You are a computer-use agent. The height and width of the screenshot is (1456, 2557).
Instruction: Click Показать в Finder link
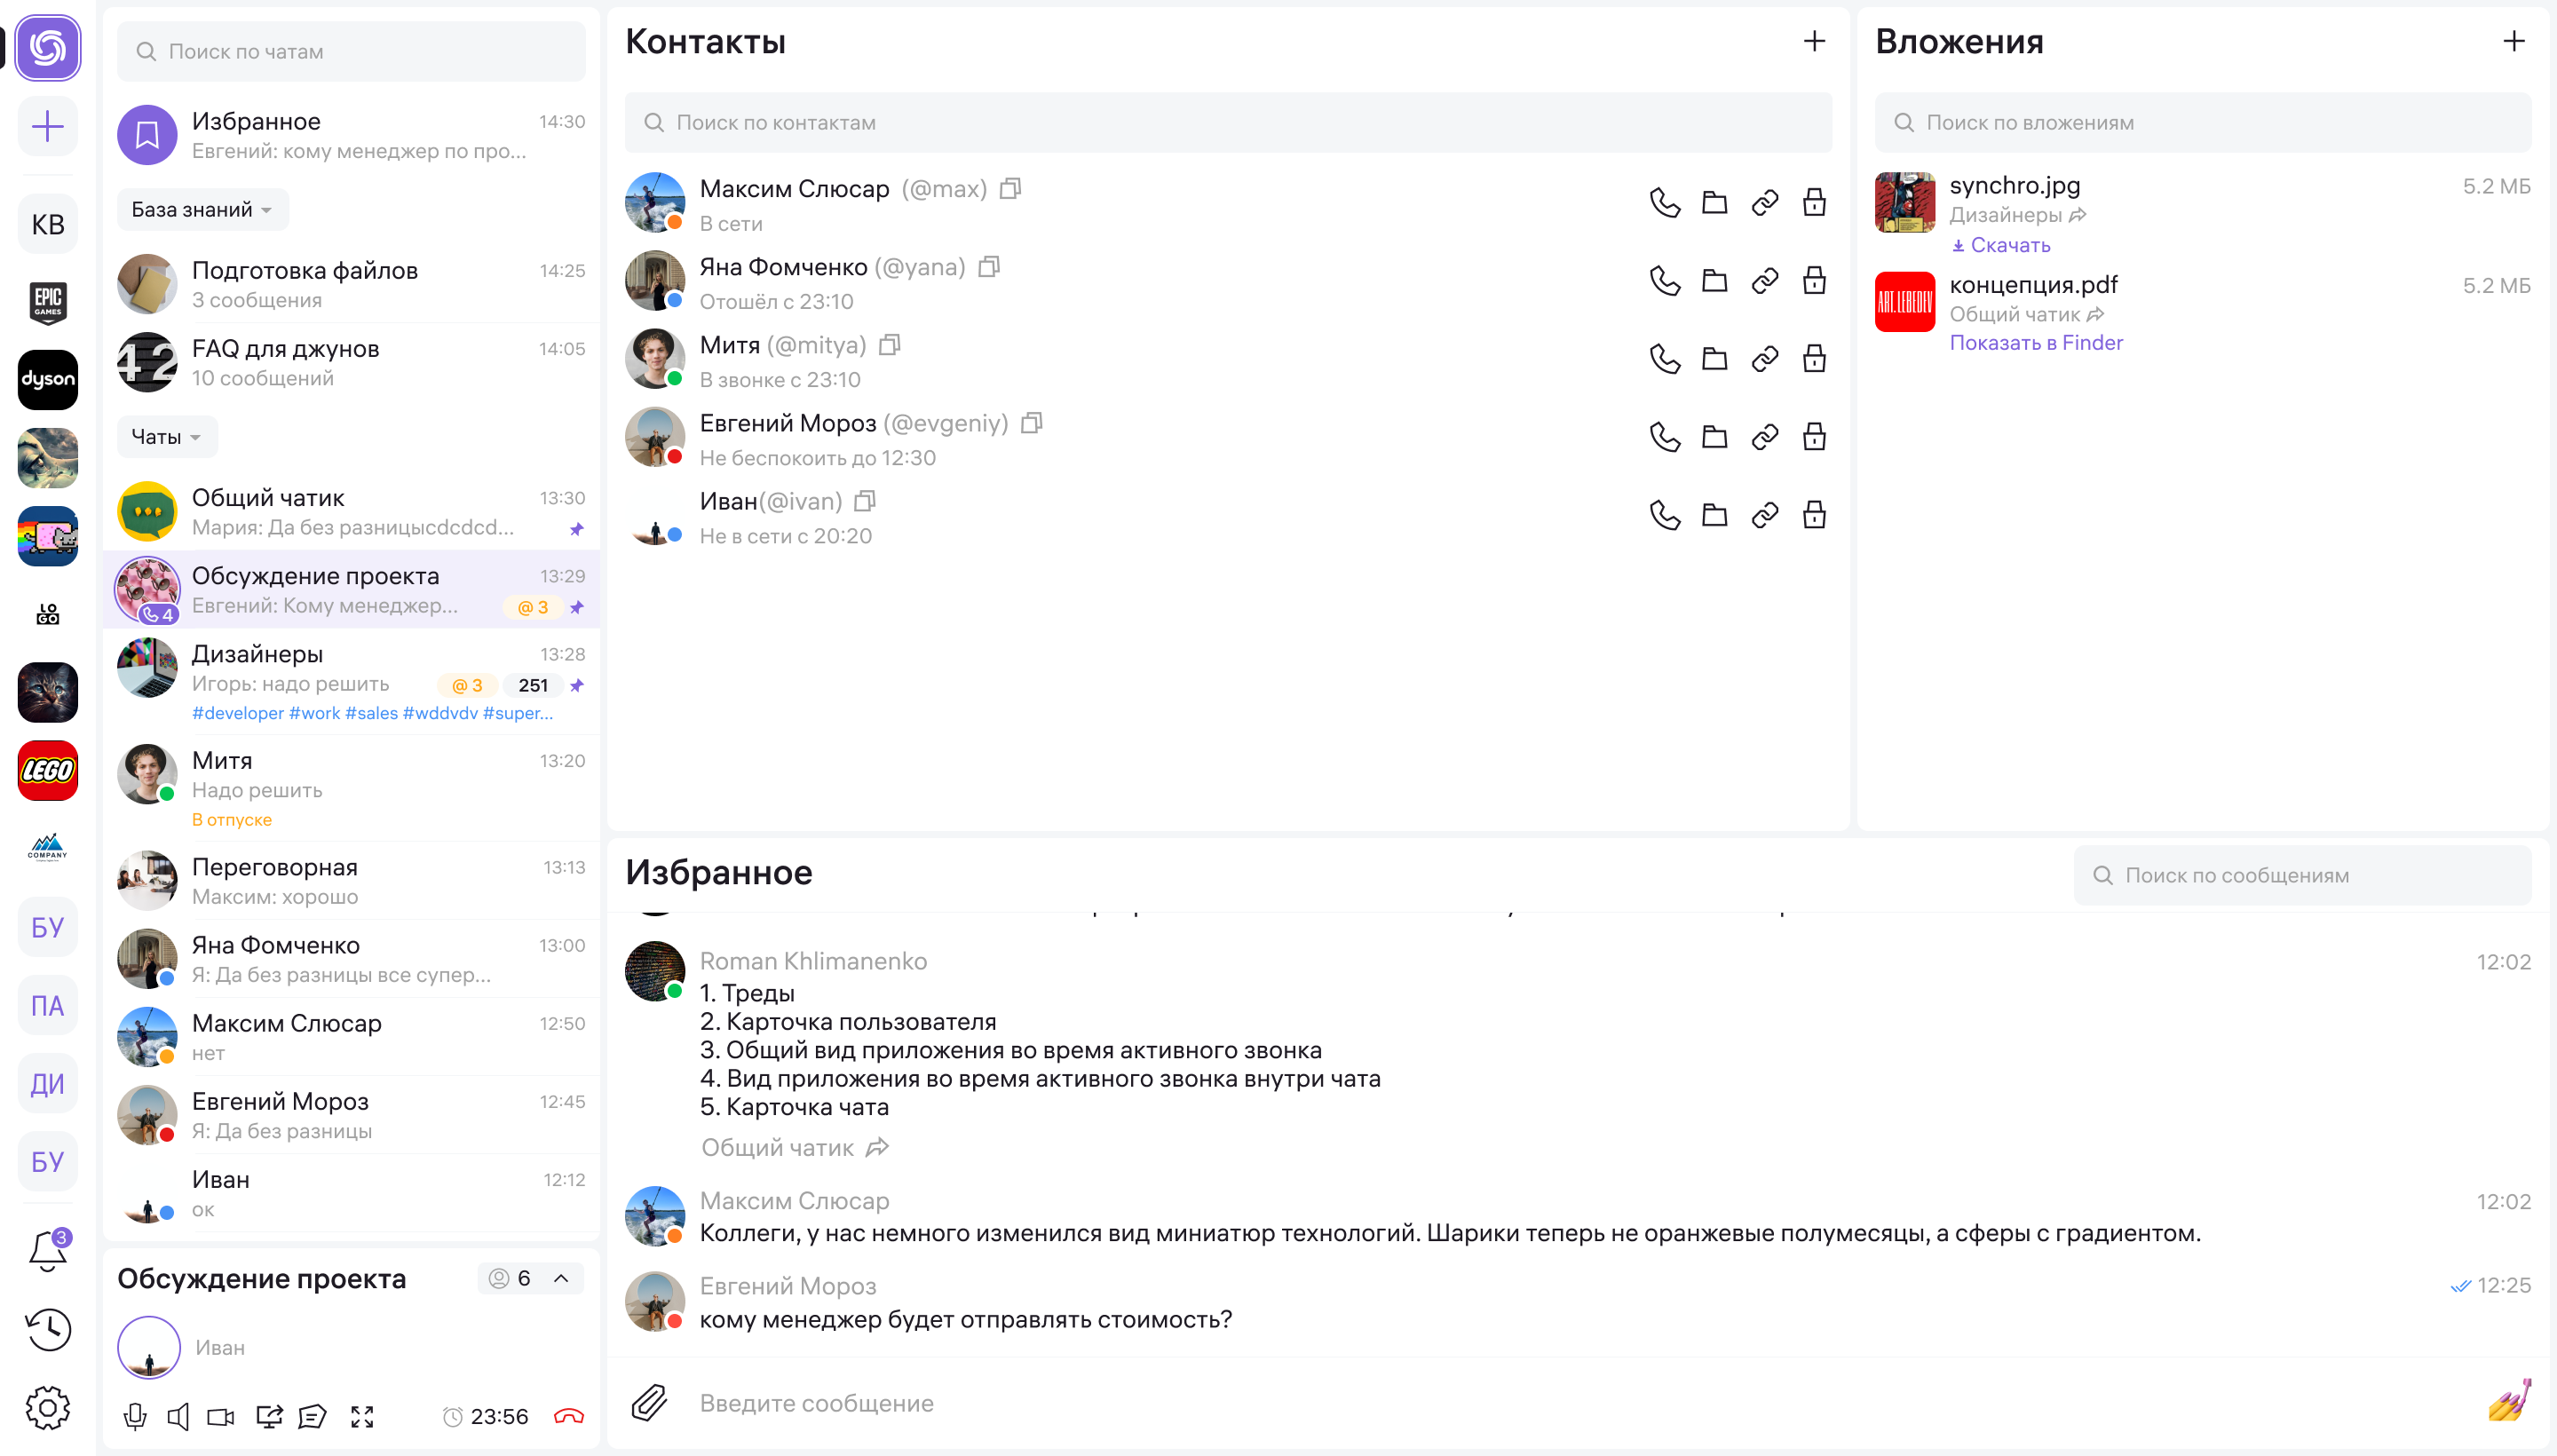tap(2035, 343)
